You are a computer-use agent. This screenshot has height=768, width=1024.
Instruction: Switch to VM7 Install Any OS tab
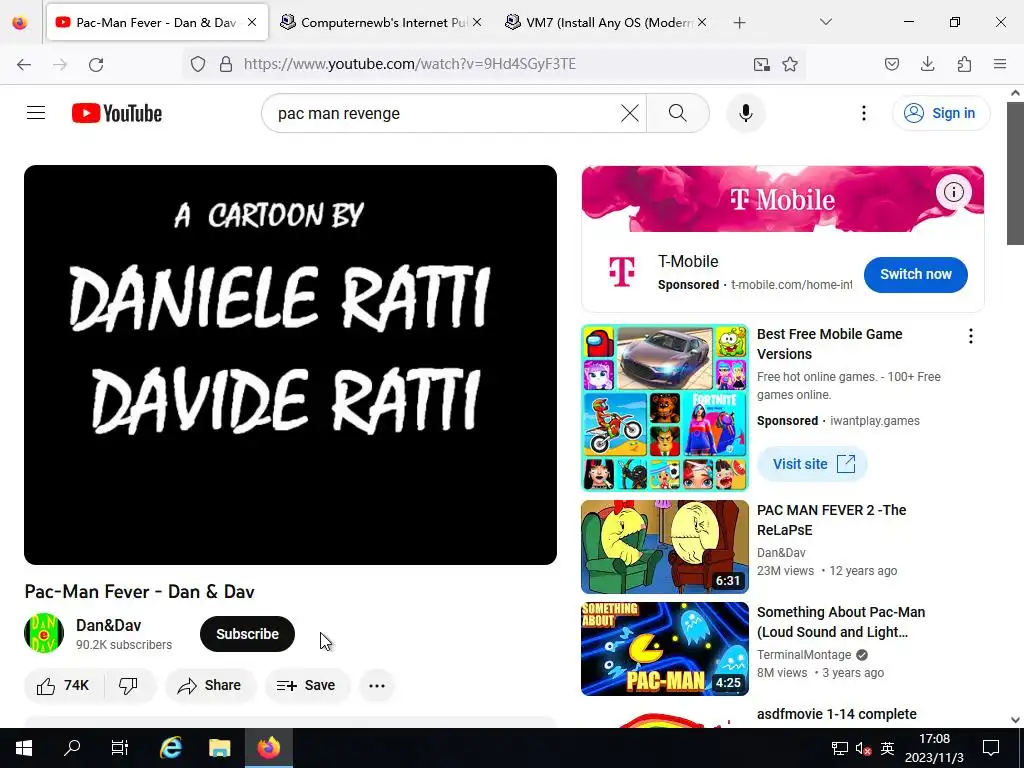[x=607, y=22]
